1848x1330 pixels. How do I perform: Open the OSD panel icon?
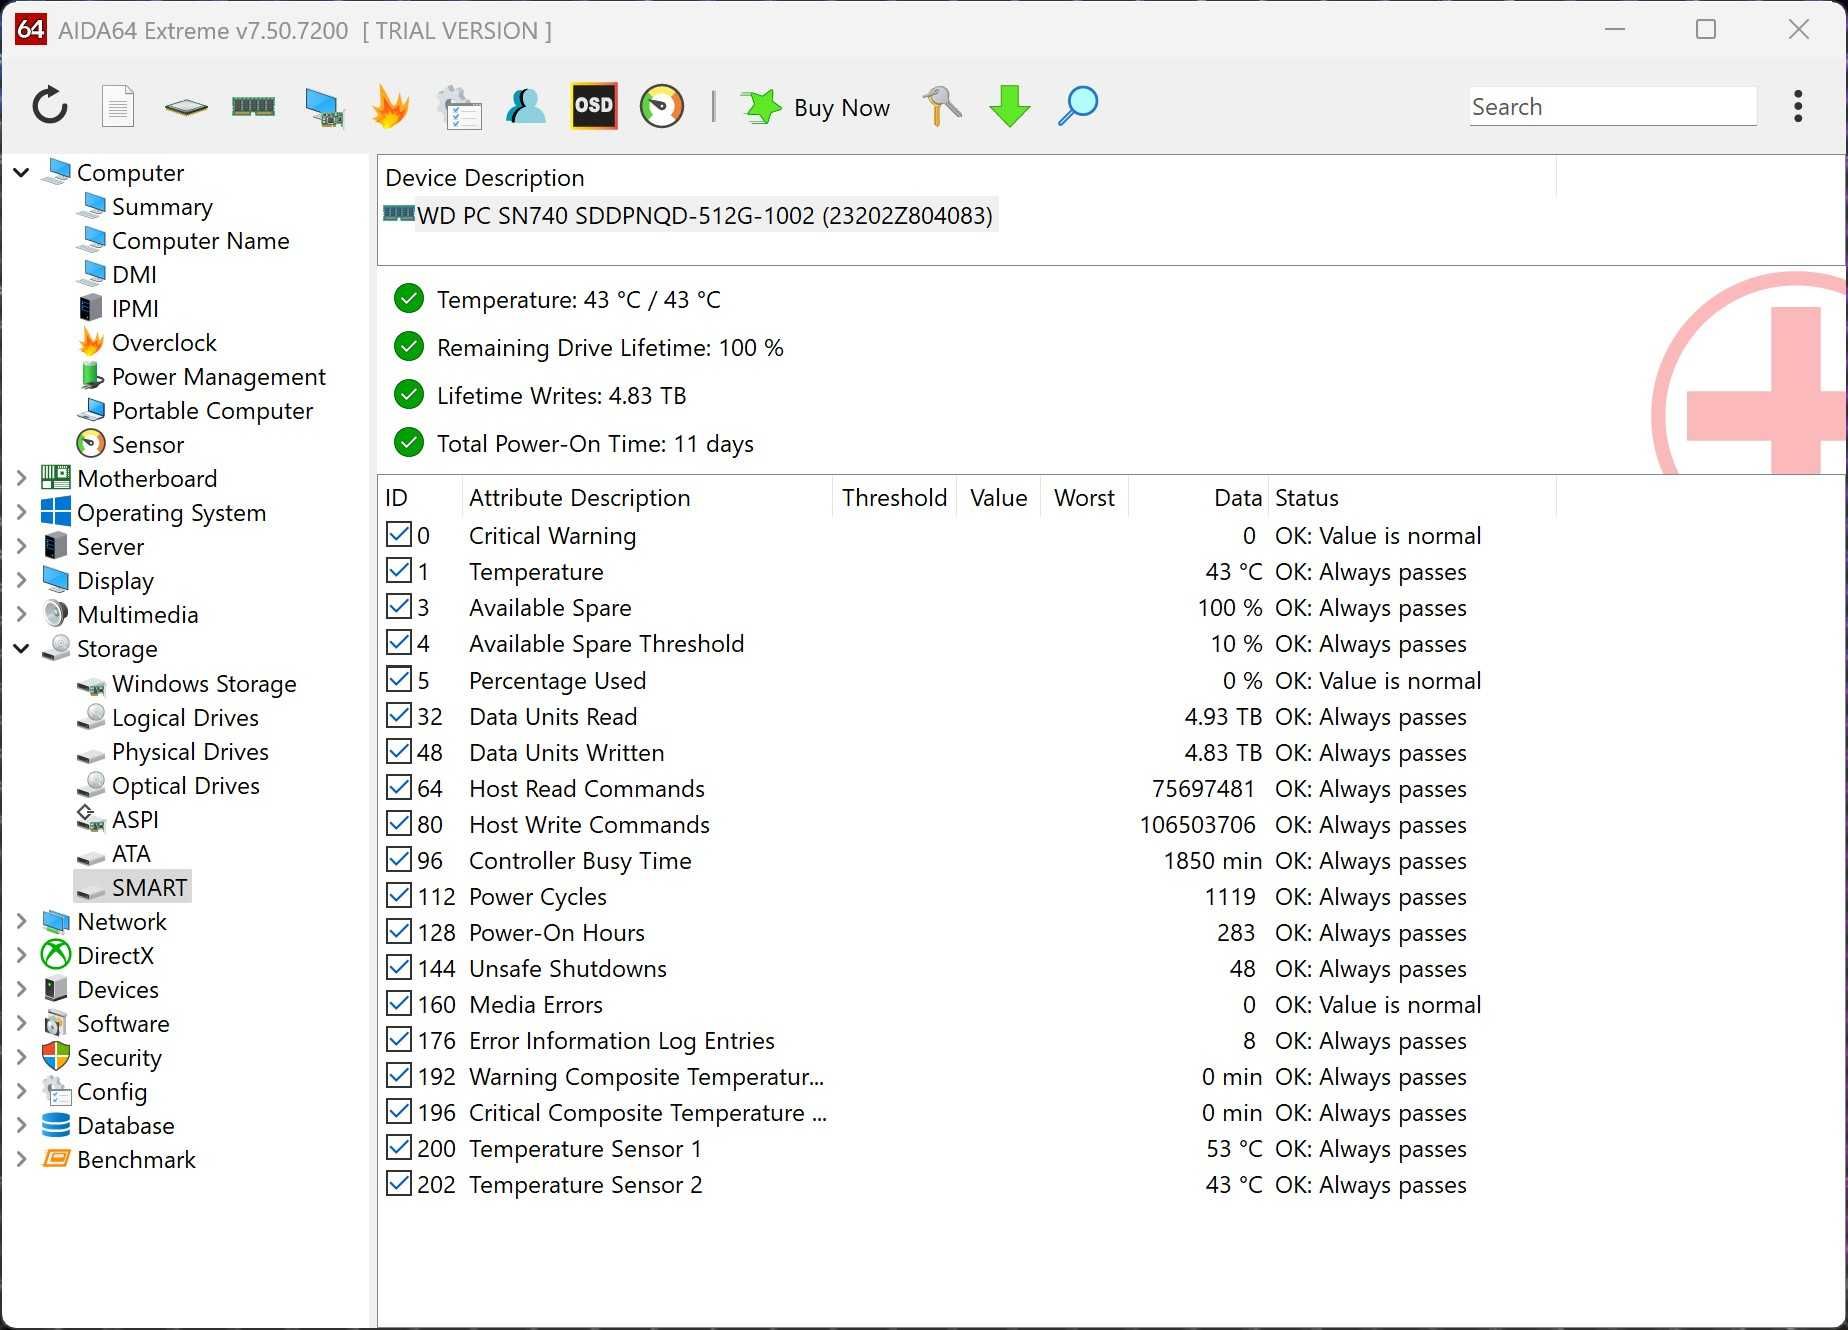594,106
